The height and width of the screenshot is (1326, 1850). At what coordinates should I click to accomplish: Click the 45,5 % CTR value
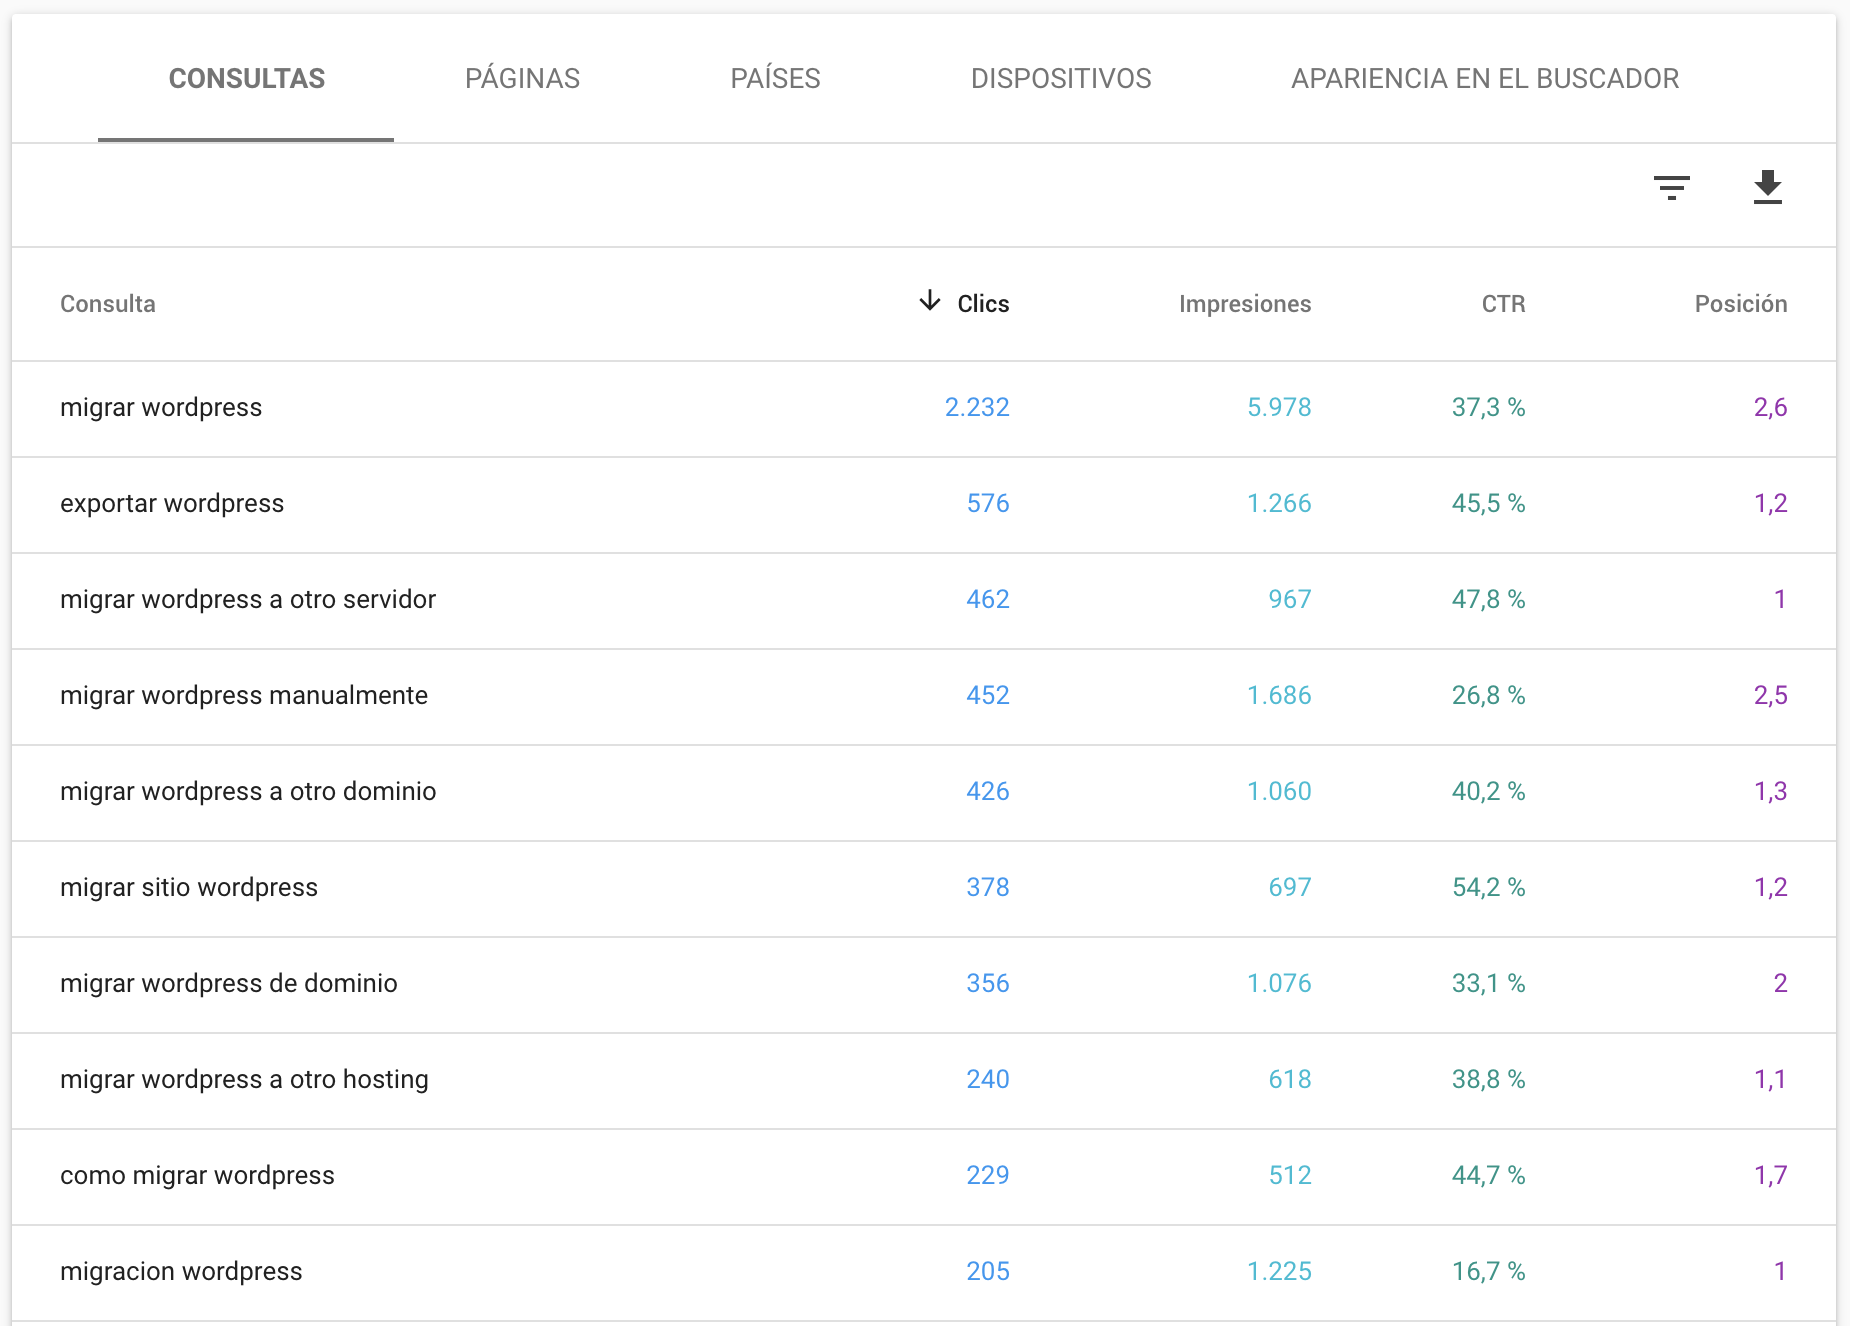pyautogui.click(x=1488, y=503)
